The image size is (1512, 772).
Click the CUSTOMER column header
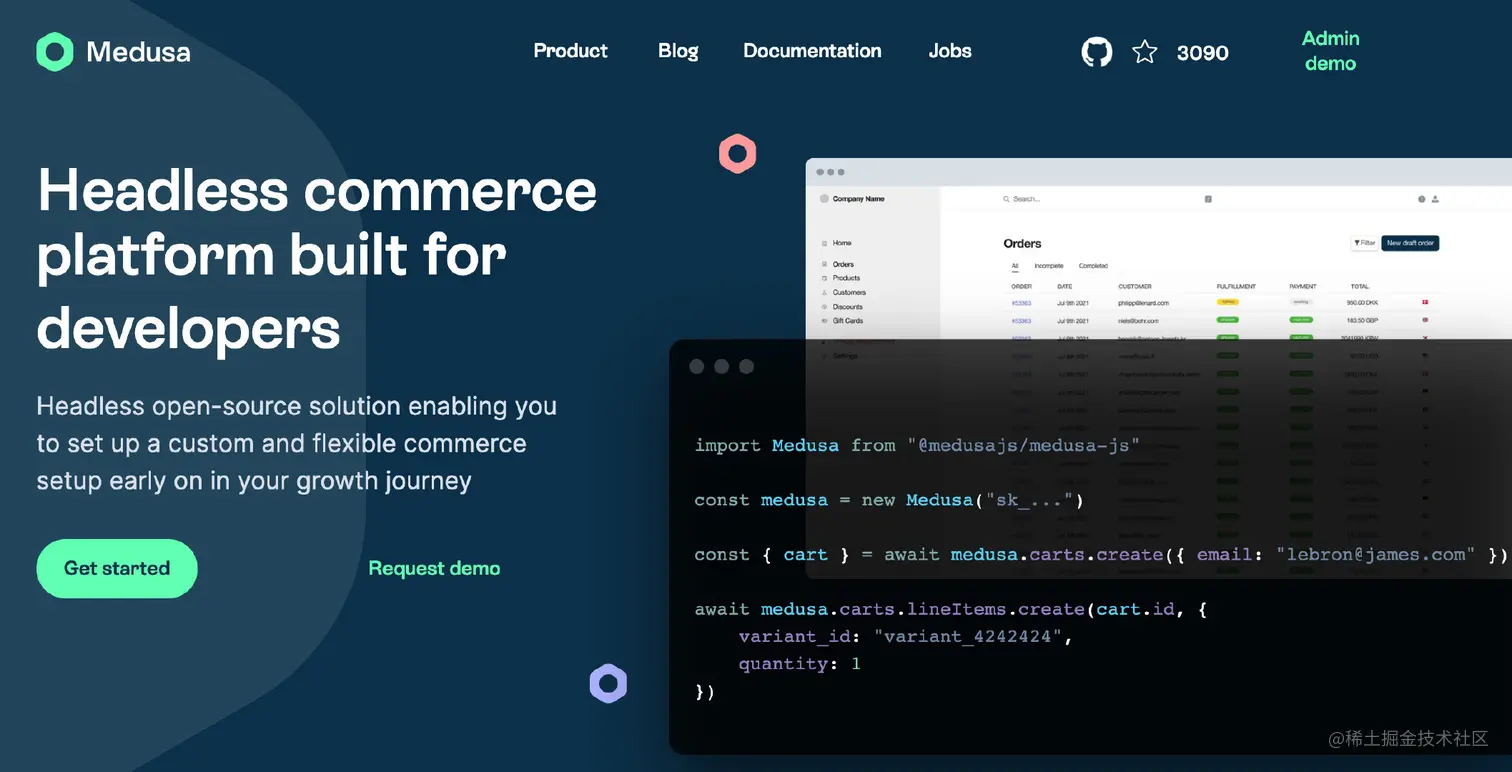pyautogui.click(x=1135, y=287)
